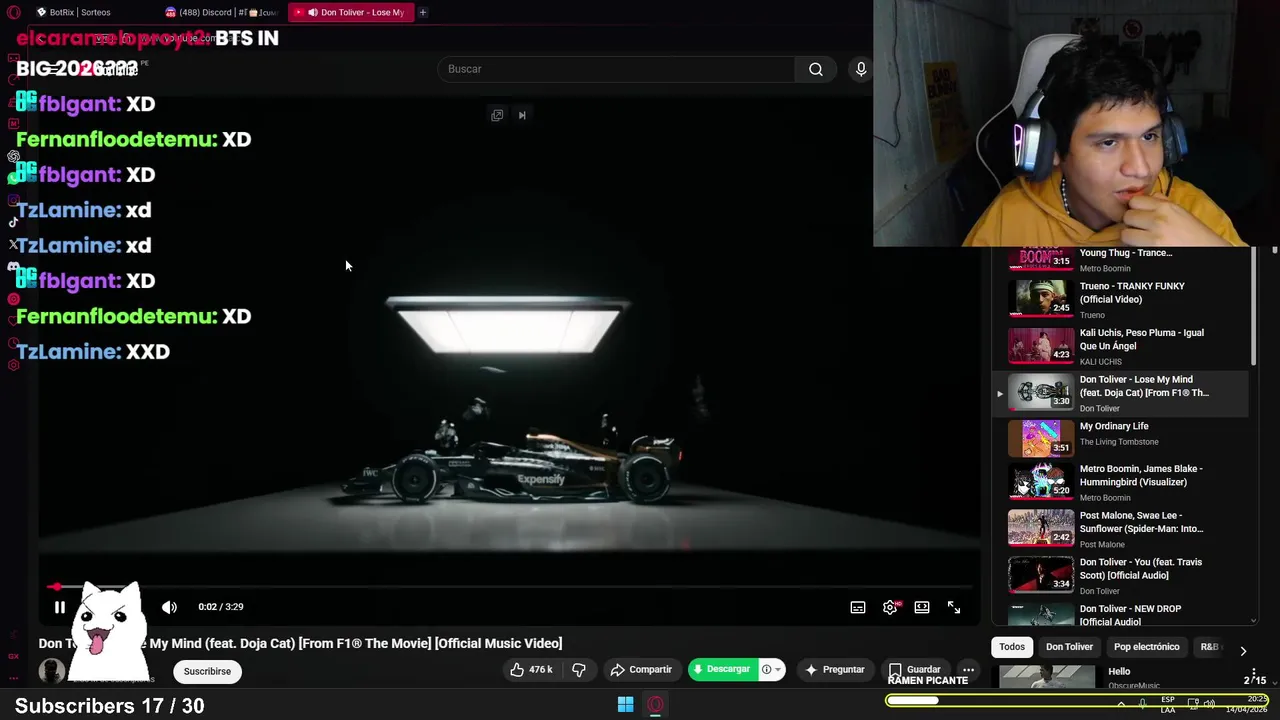Show more filter chips arrow
This screenshot has height=720, width=1280.
[x=1243, y=650]
